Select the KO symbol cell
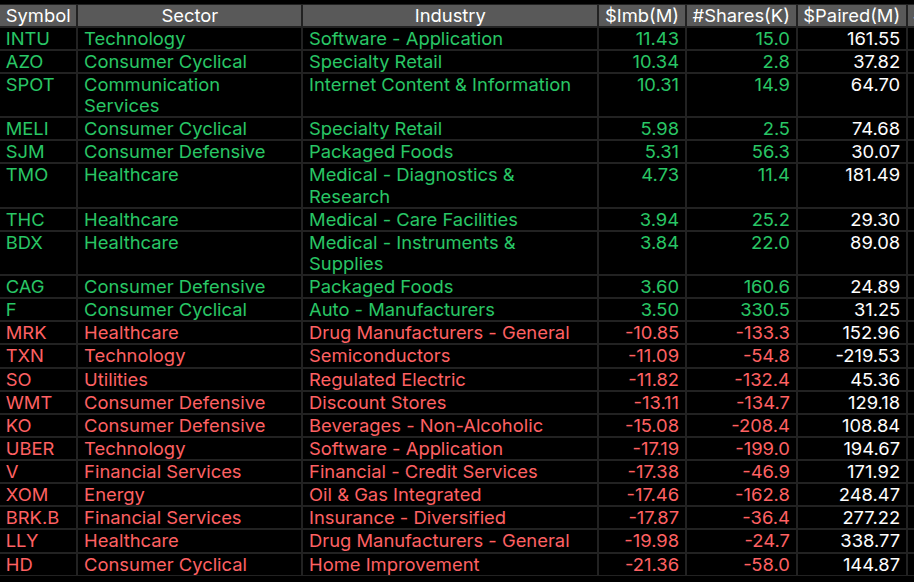 click(38, 426)
